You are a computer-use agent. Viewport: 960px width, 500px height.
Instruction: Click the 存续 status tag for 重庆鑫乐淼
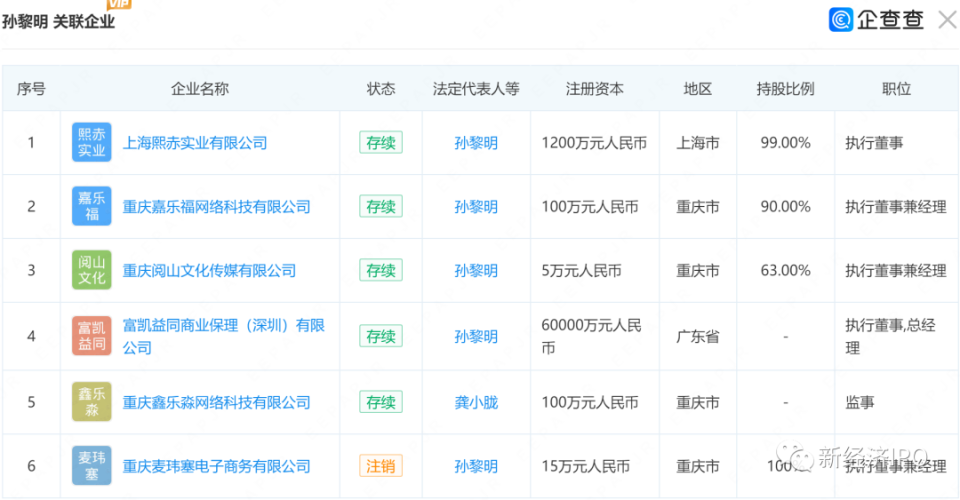(x=381, y=403)
